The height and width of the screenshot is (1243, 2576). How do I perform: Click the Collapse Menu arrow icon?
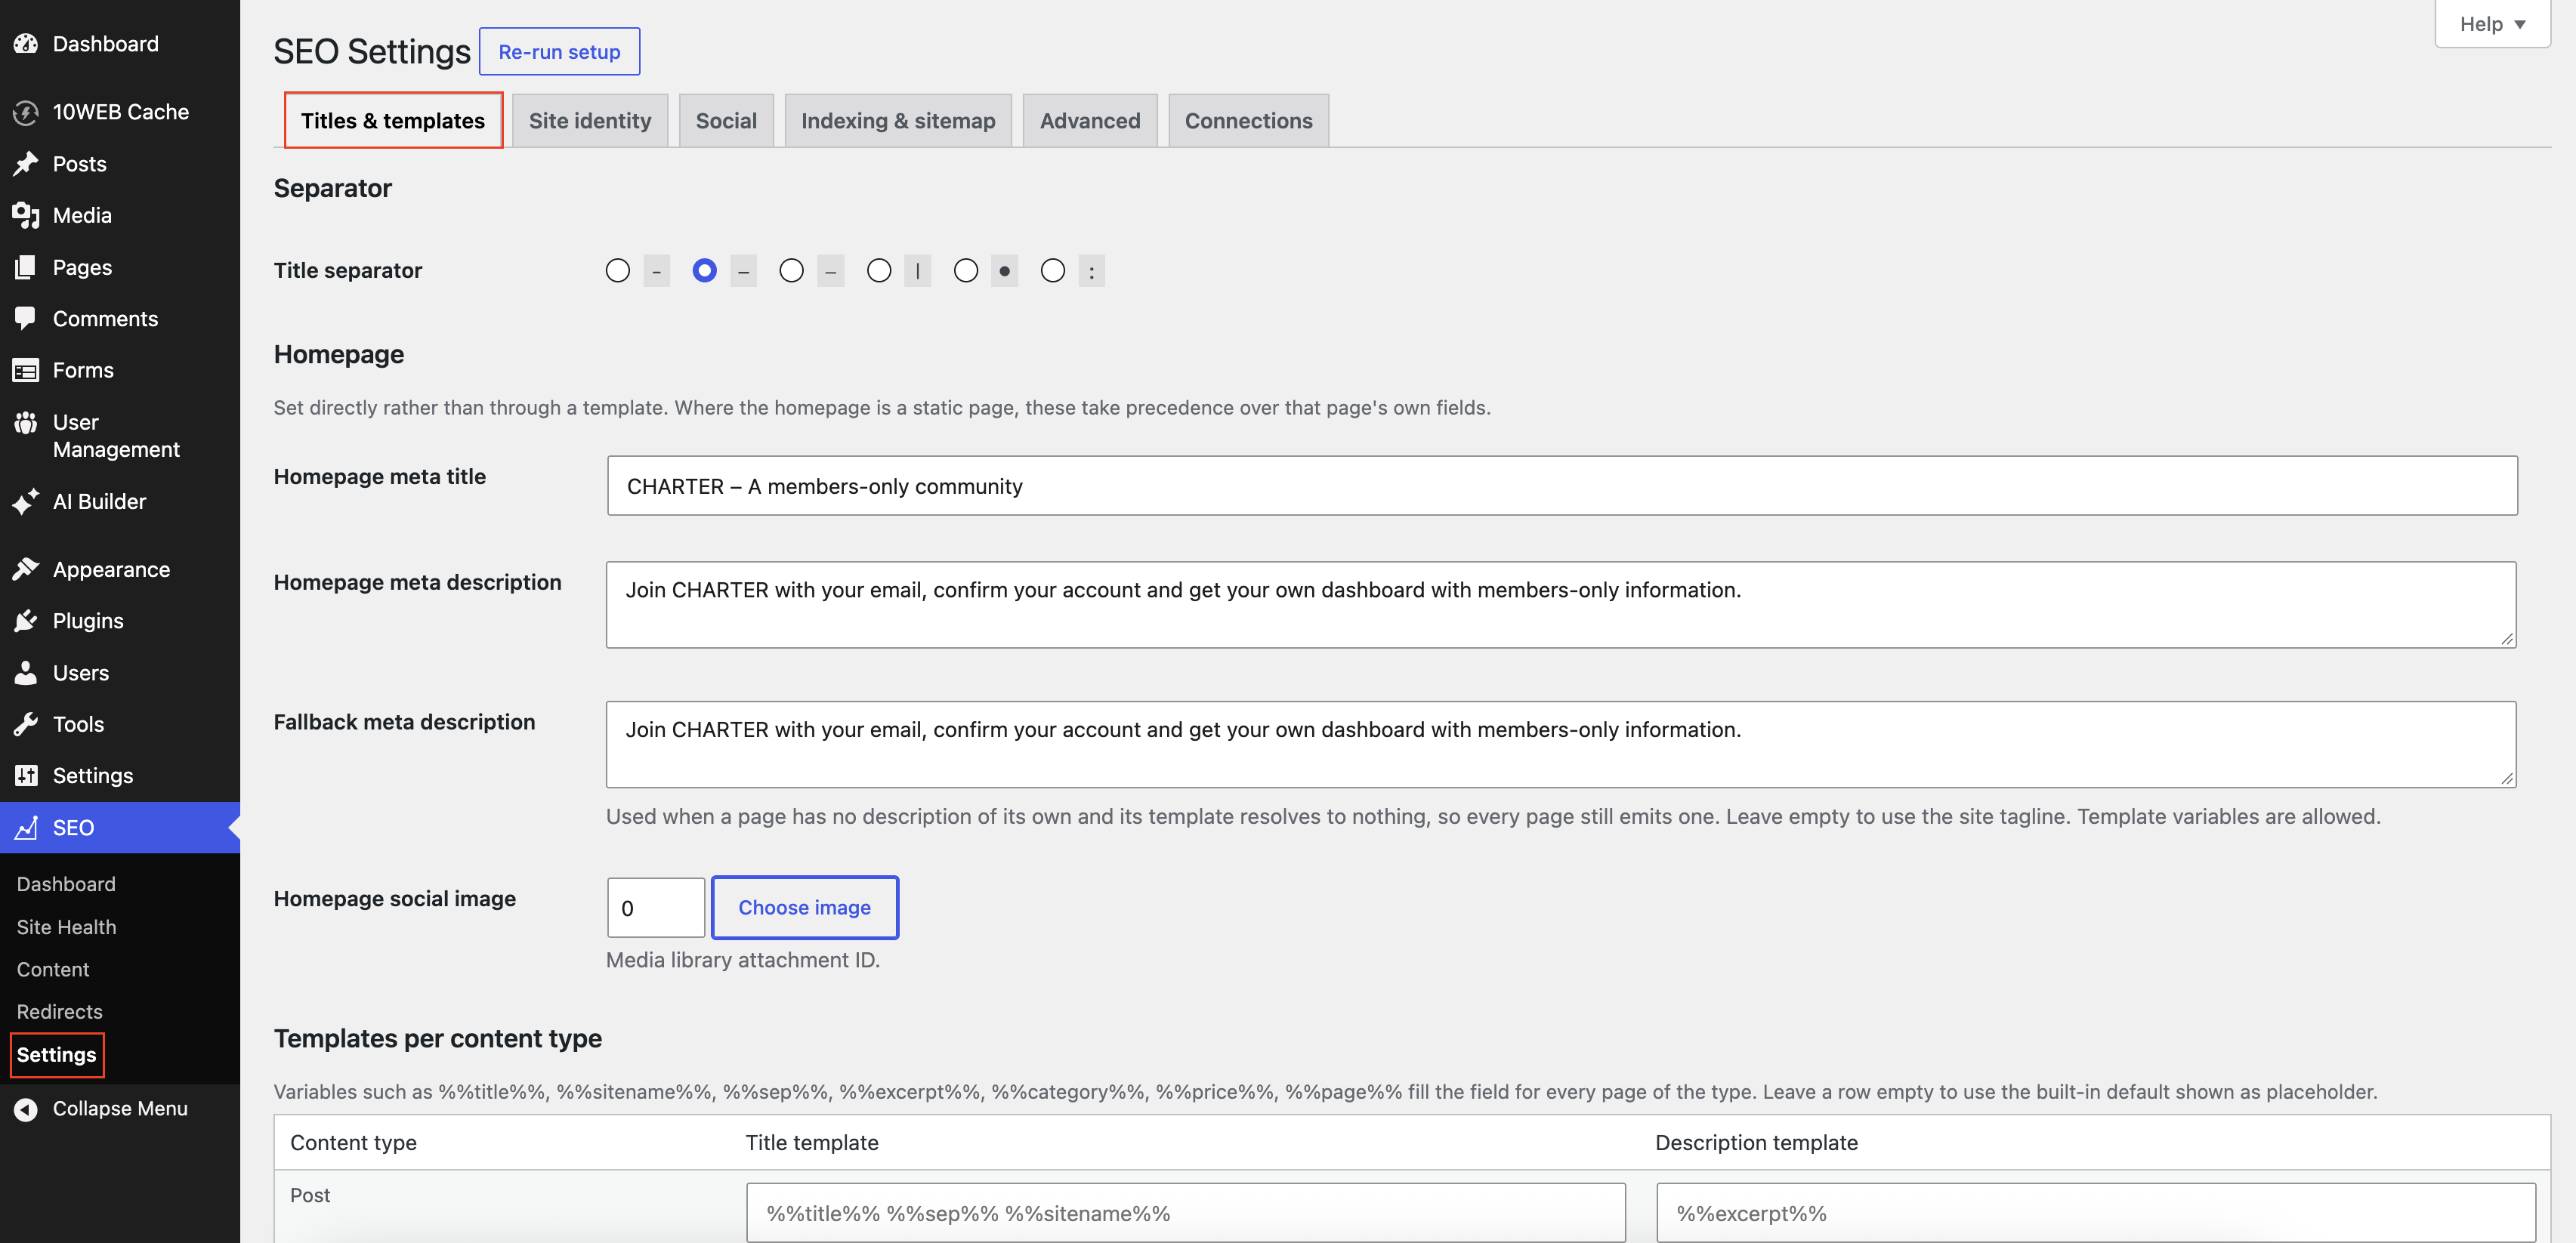click(26, 1109)
